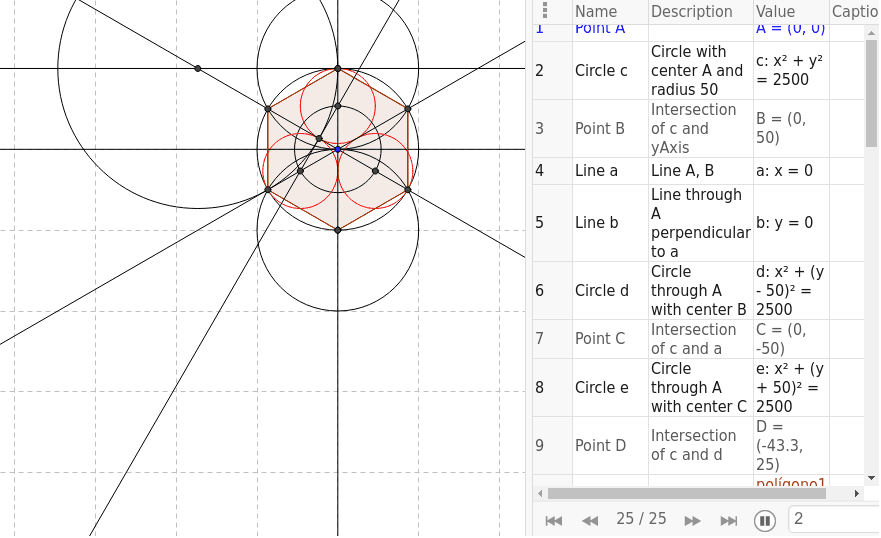The width and height of the screenshot is (881, 538).
Task: Click the animation speed field showing 2
Action: [834, 519]
